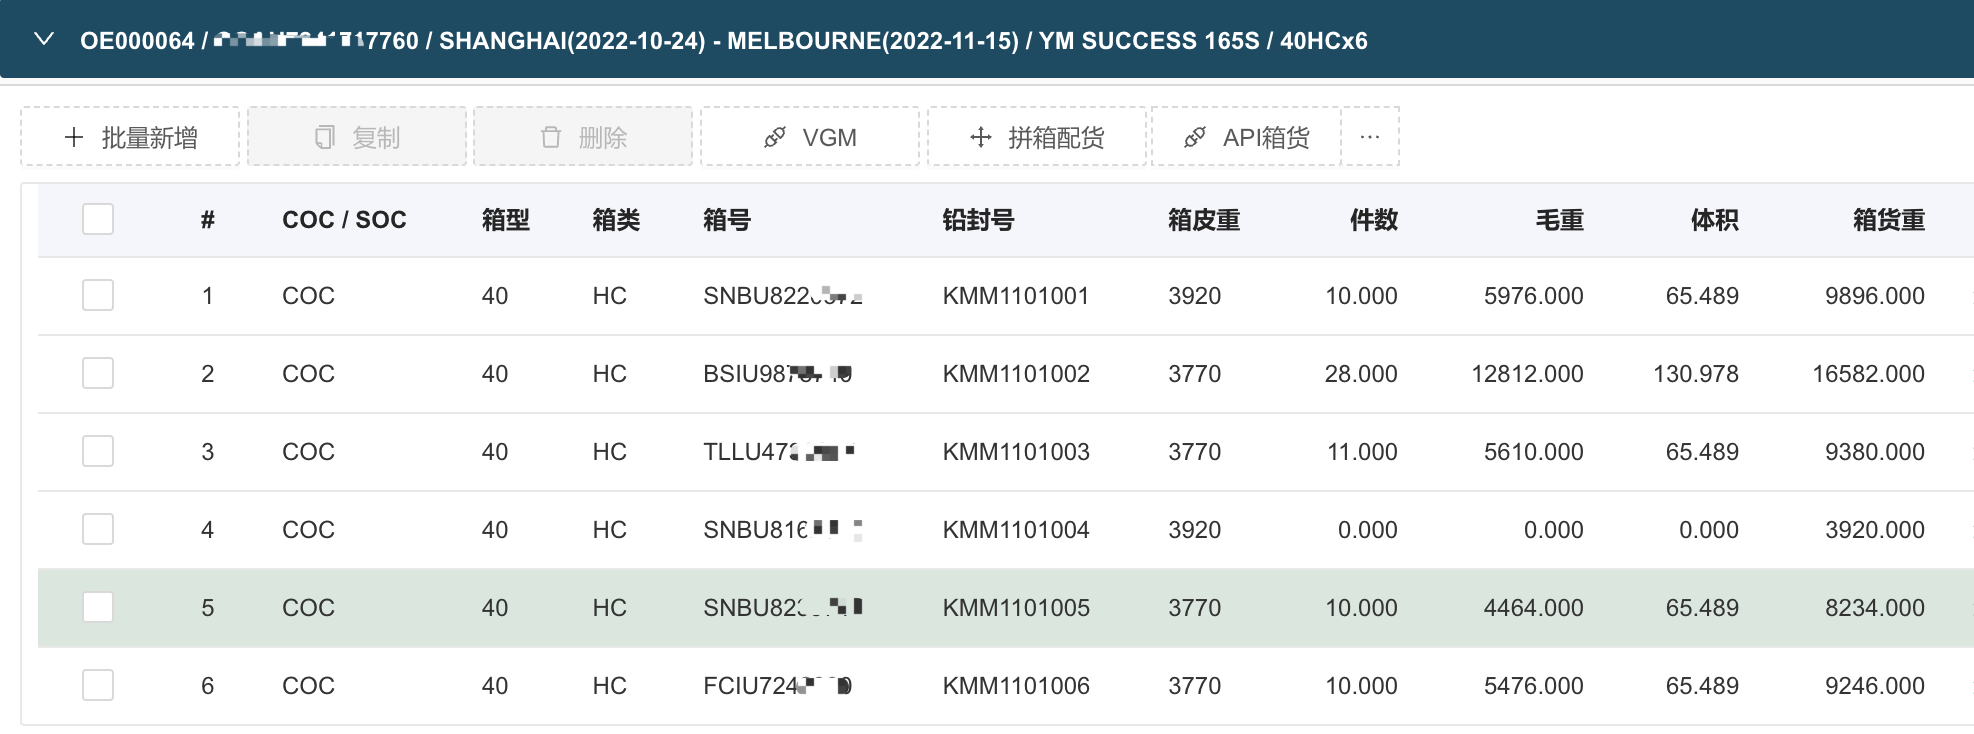The height and width of the screenshot is (734, 1974).
Task: Open the API箱货 button
Action: point(1246,137)
